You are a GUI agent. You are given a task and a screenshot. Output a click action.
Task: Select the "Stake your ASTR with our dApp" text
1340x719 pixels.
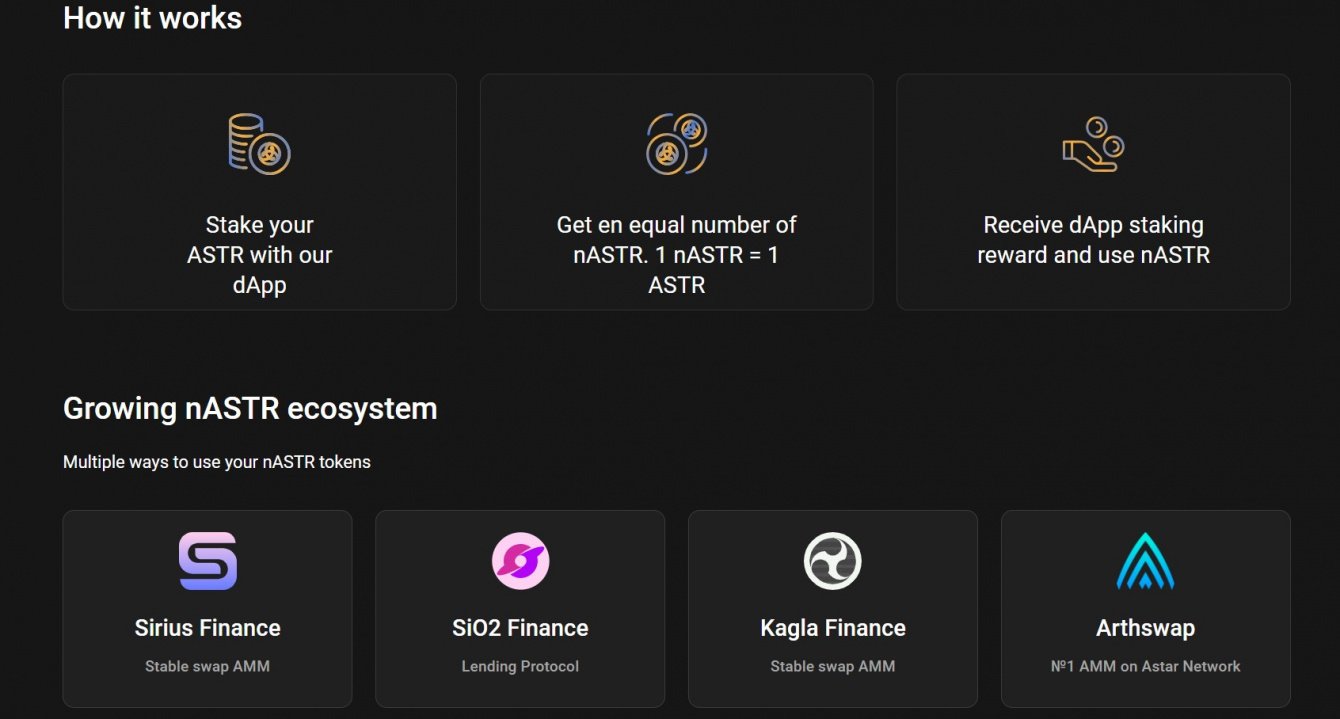pos(259,255)
